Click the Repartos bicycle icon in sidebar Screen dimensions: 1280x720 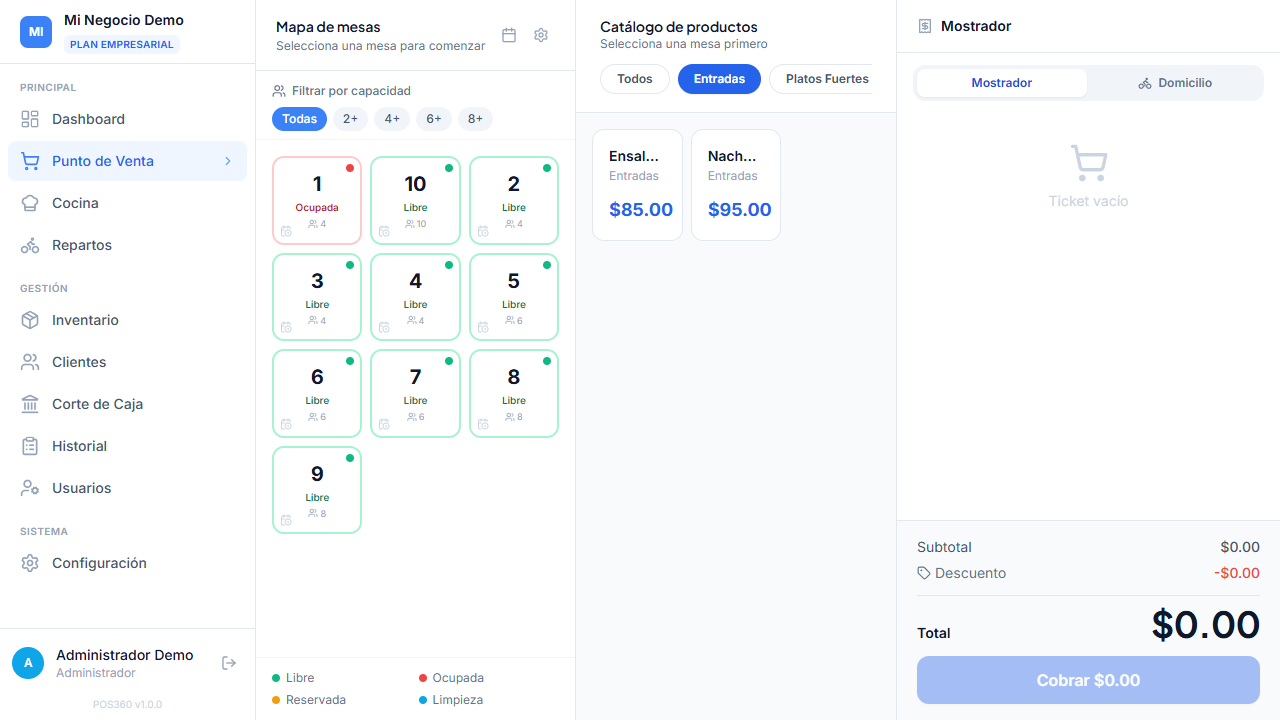coord(30,245)
